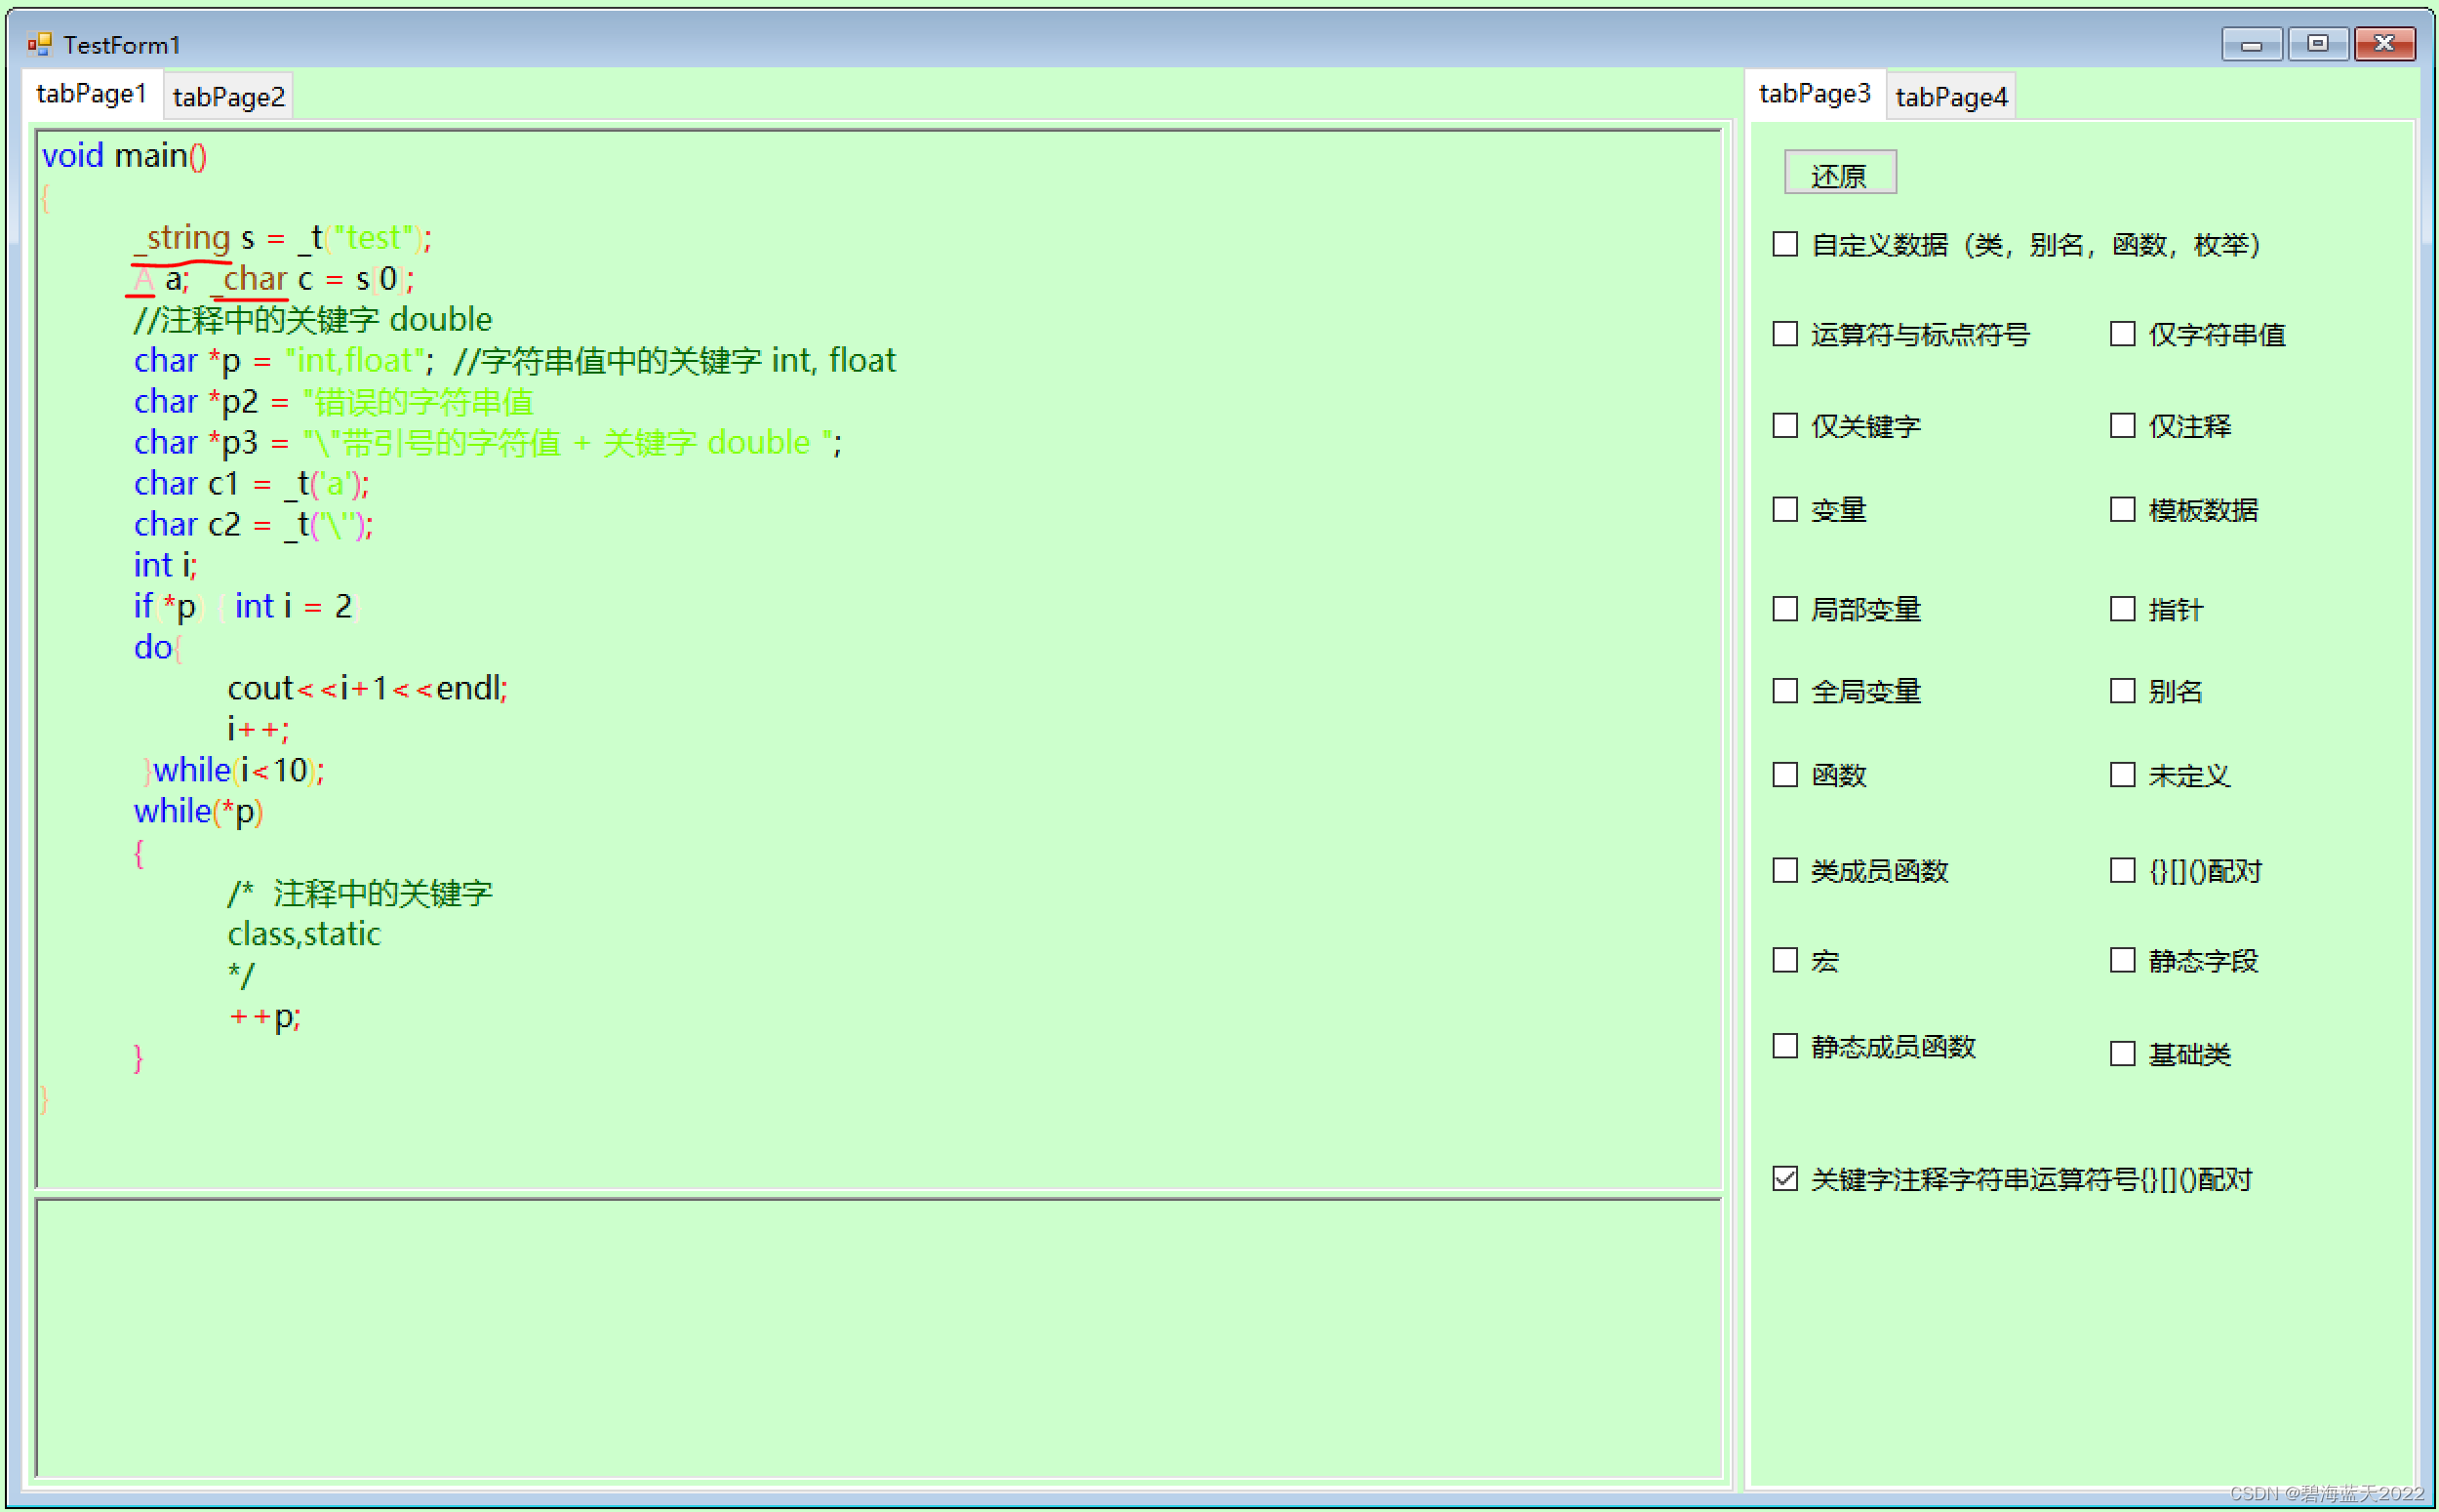This screenshot has width=2439, height=1512.
Task: Toggle the 未定义 checkbox
Action: 2122,775
